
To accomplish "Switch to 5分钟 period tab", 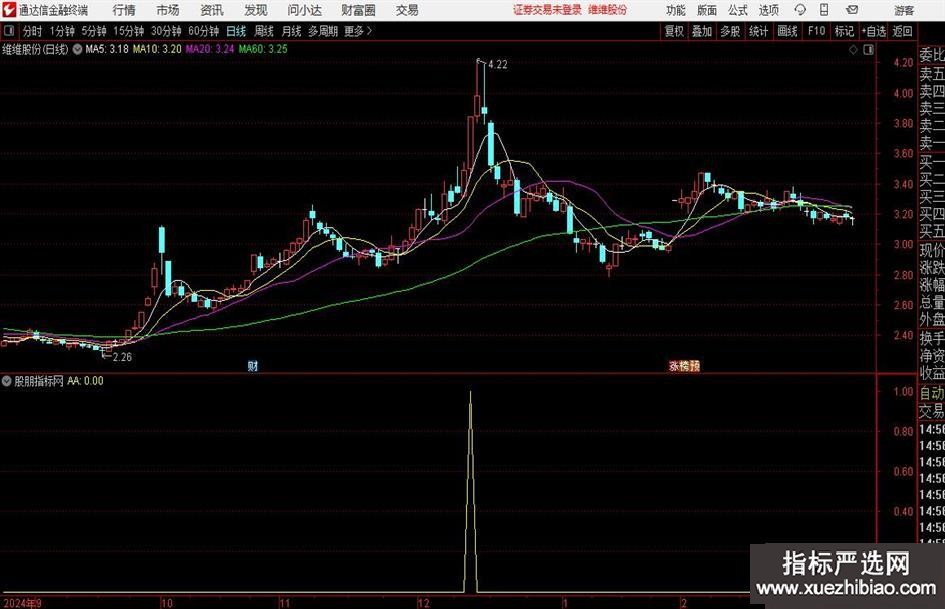I will 94,31.
